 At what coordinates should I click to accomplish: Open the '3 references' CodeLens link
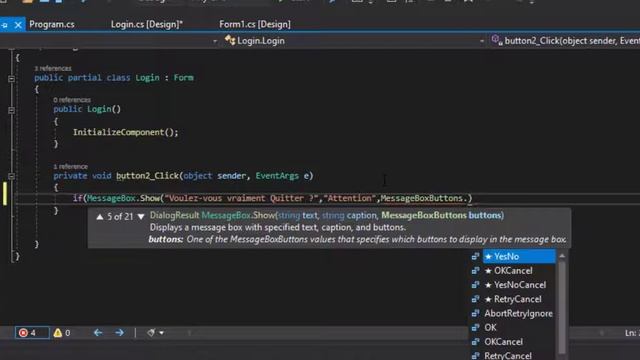tap(53, 68)
